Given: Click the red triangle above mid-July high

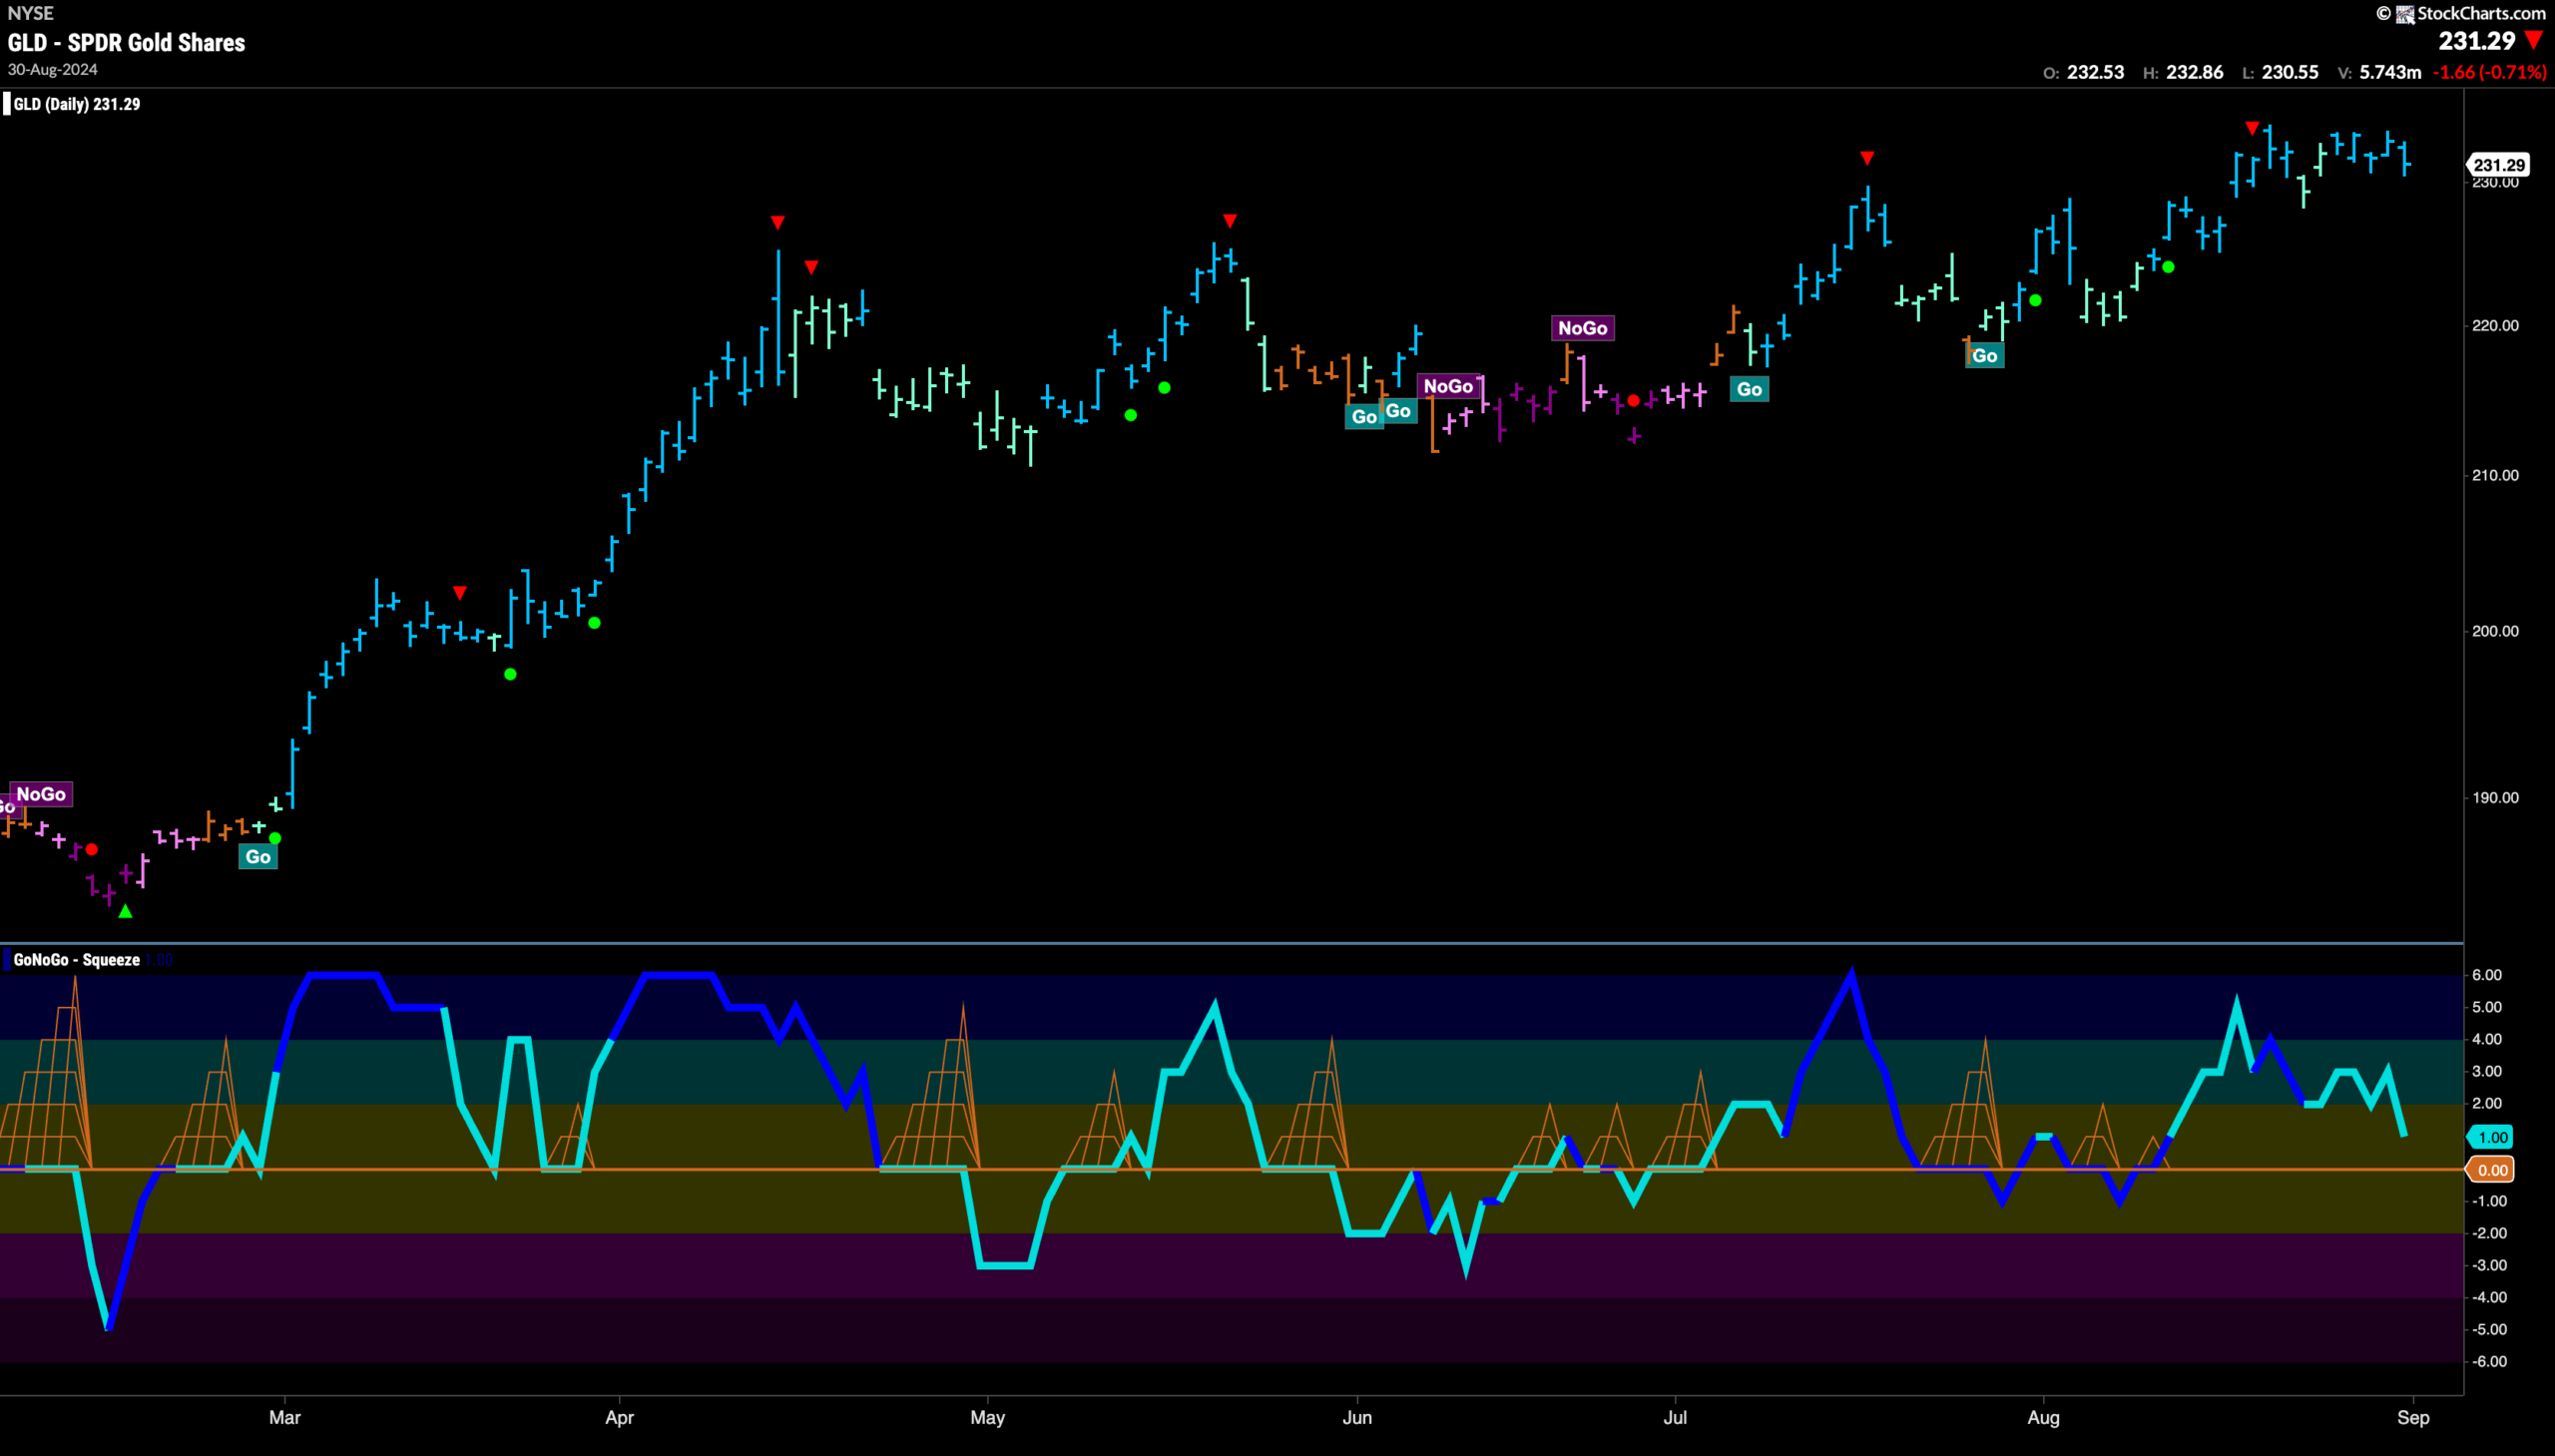Looking at the screenshot, I should (x=1867, y=158).
